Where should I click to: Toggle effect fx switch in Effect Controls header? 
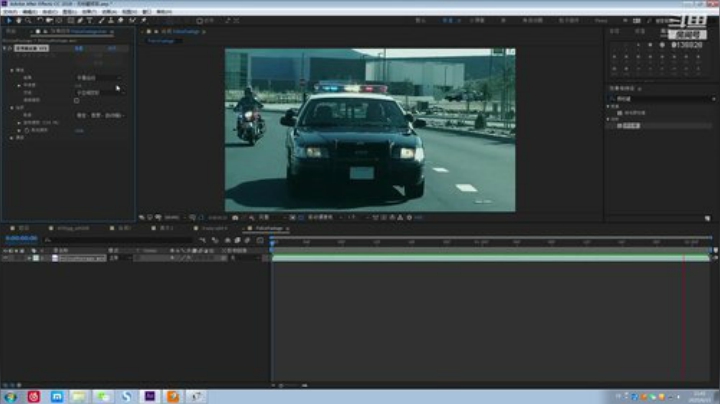click(10, 48)
